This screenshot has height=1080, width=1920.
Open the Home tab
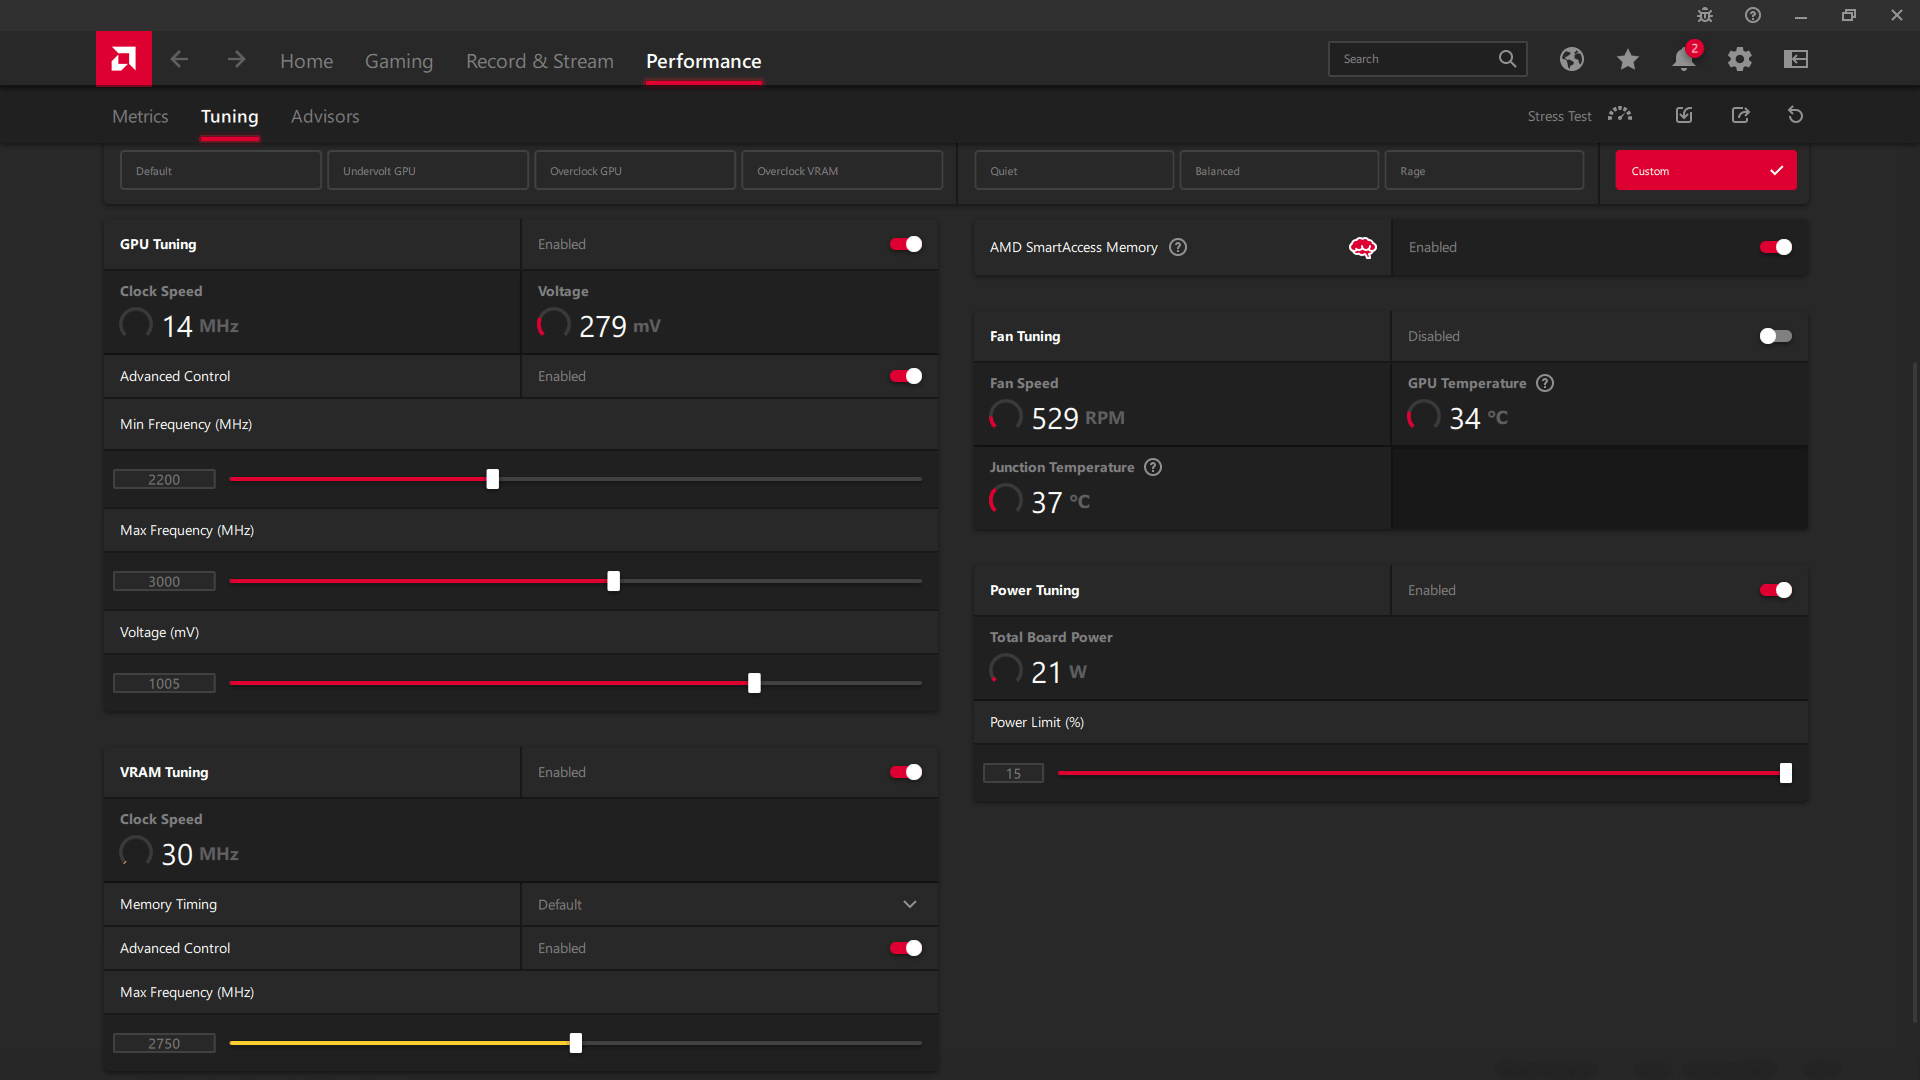[x=306, y=61]
